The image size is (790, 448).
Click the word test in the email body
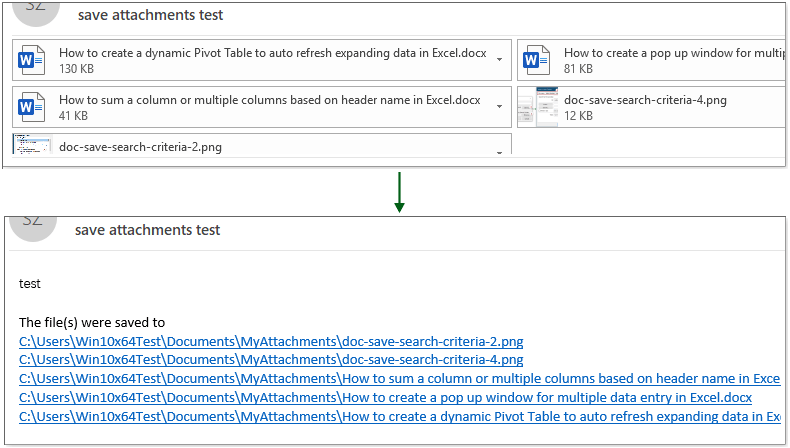(30, 284)
